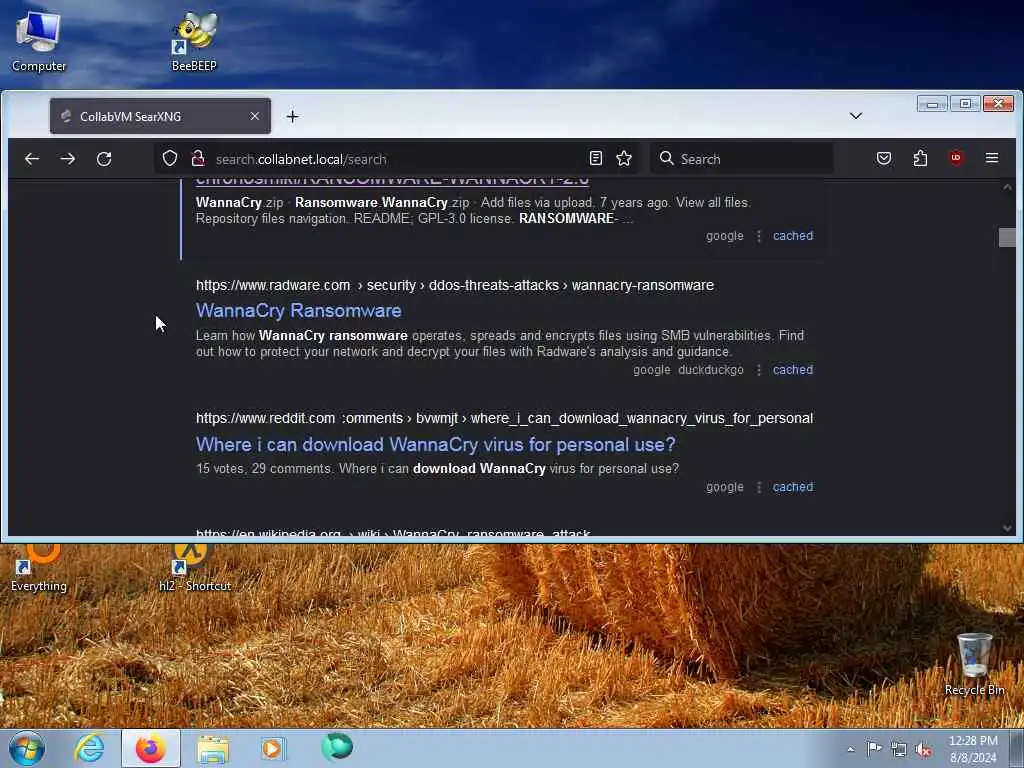
Task: Select the Everything desktop shortcut
Action: (39, 568)
